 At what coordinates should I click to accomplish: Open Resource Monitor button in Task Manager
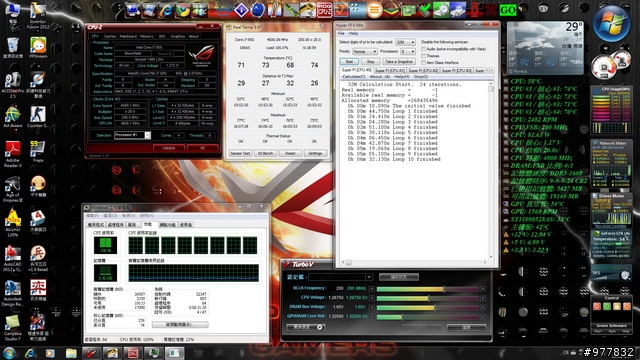(180, 324)
